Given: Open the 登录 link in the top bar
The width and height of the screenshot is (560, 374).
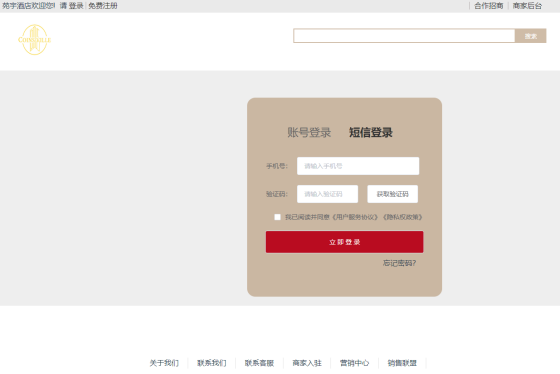Looking at the screenshot, I should click(x=76, y=6).
